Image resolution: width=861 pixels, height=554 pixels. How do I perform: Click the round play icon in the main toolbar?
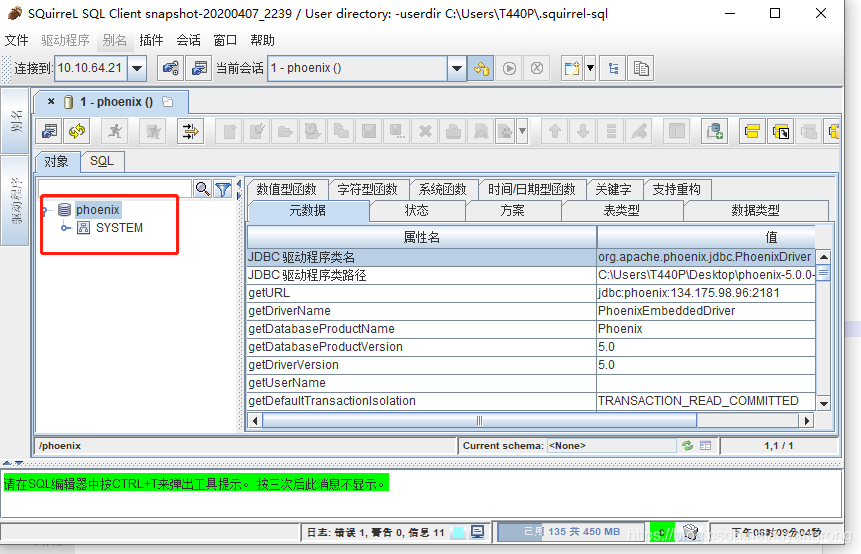coord(509,69)
